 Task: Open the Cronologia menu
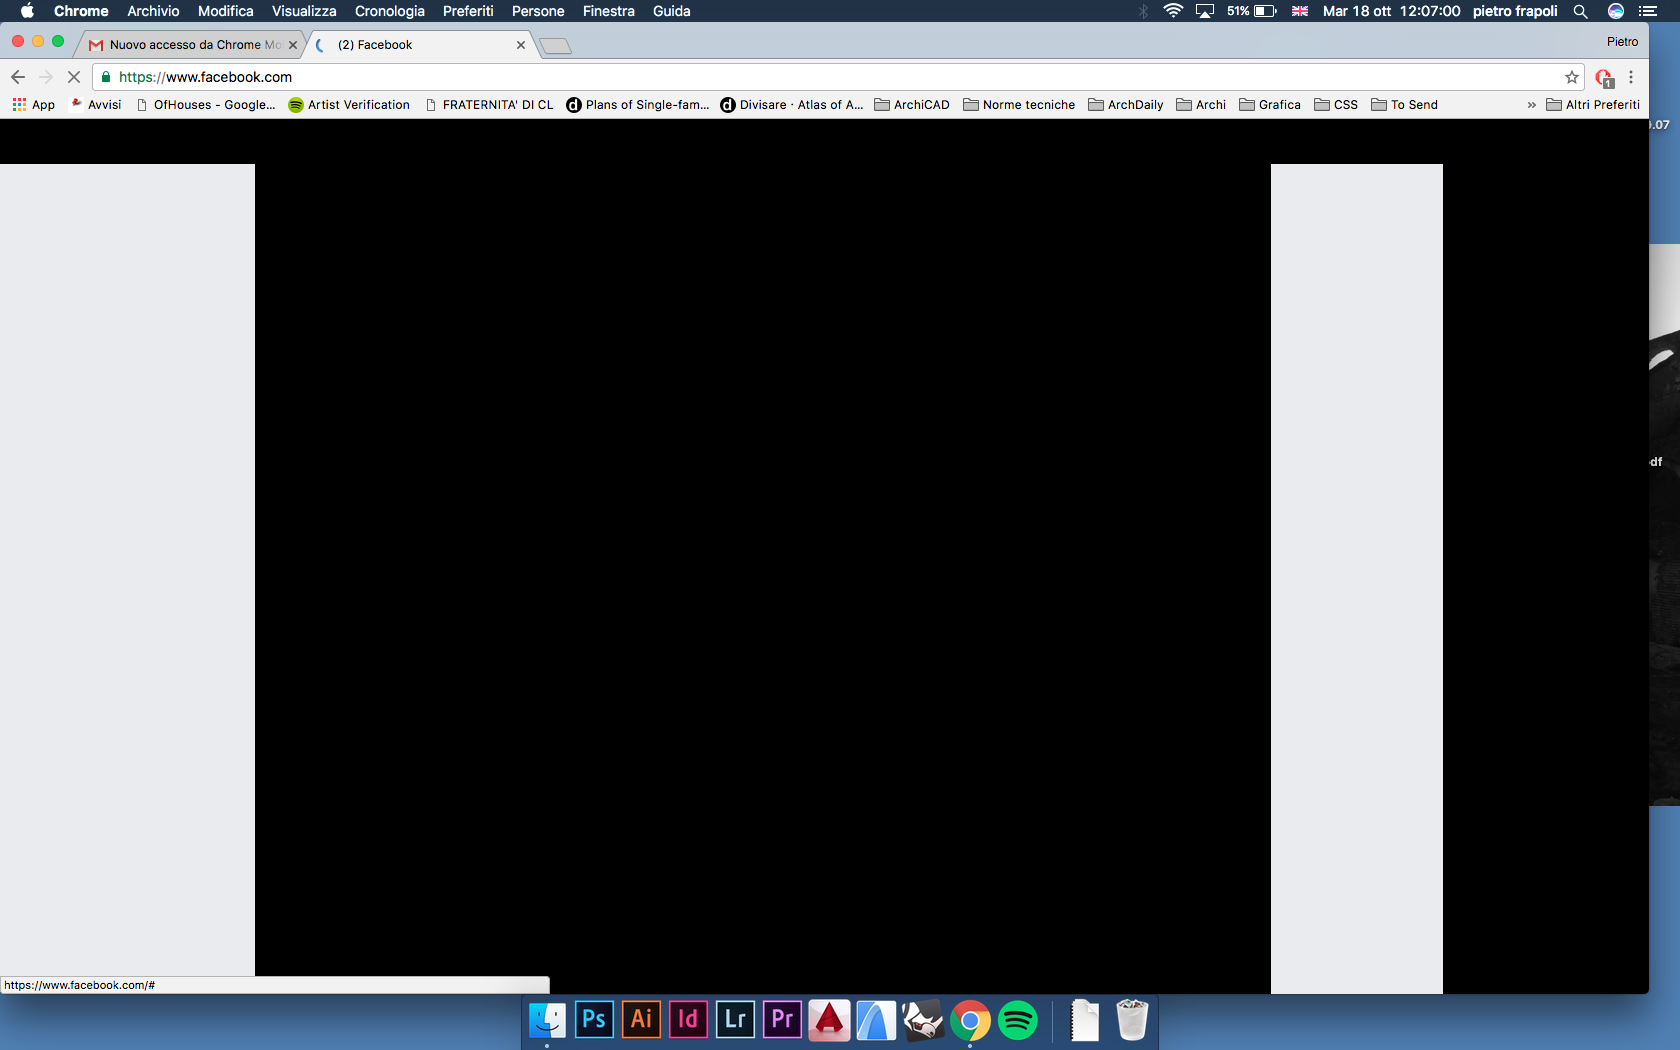tap(389, 11)
